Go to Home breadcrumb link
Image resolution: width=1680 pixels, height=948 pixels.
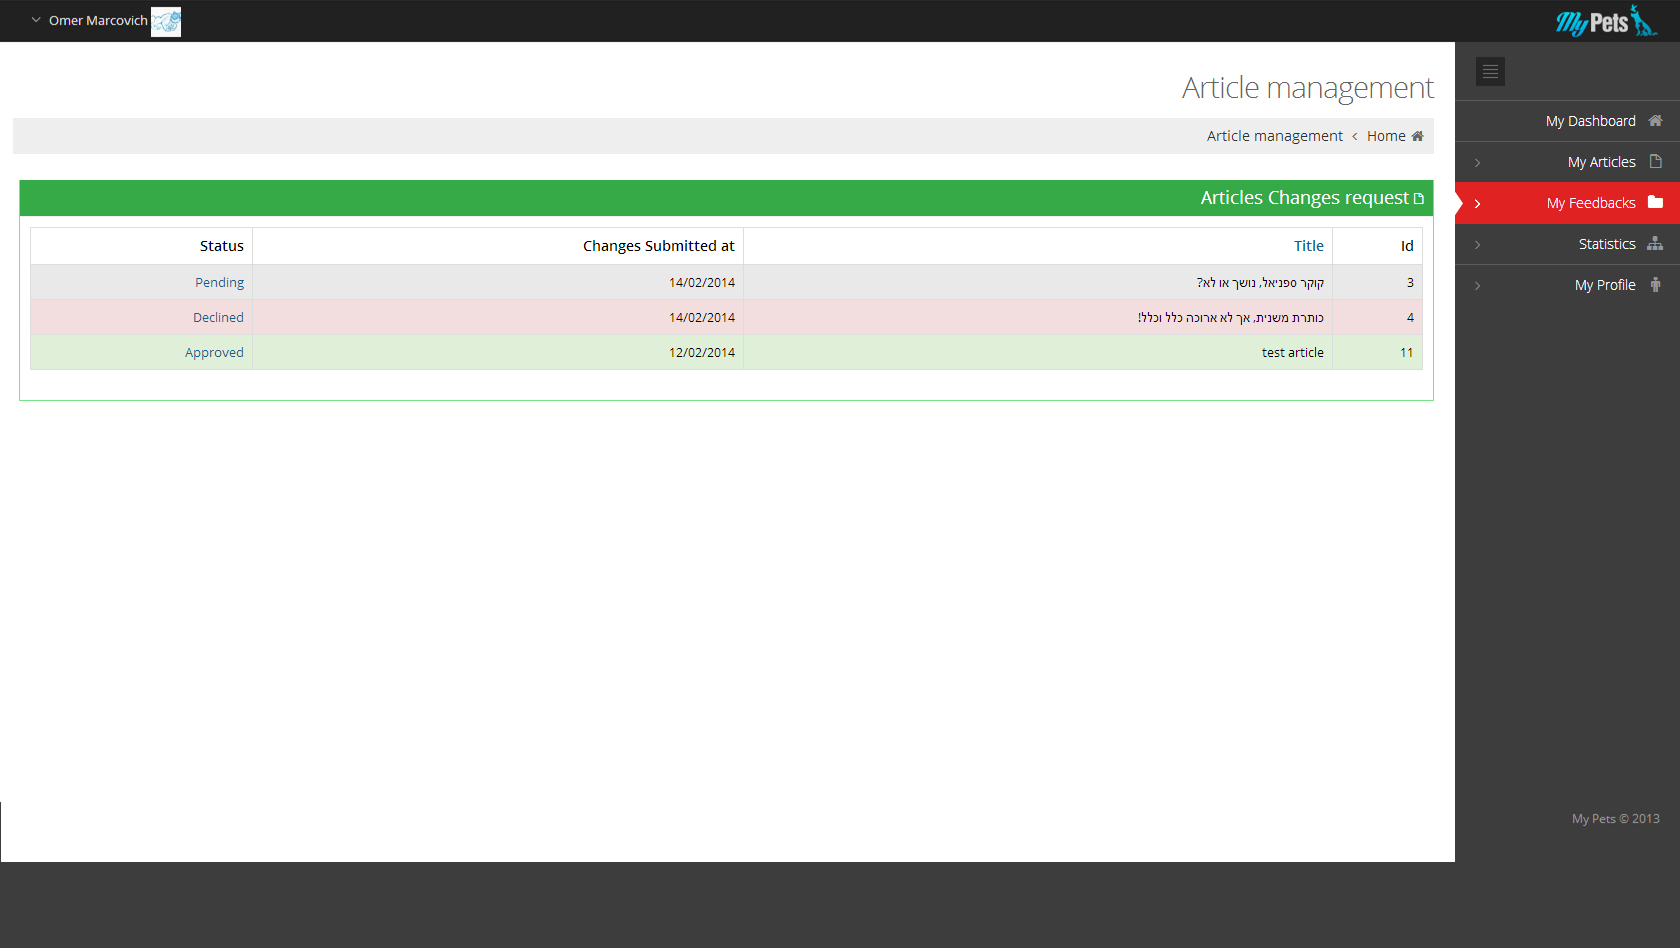(x=1386, y=136)
